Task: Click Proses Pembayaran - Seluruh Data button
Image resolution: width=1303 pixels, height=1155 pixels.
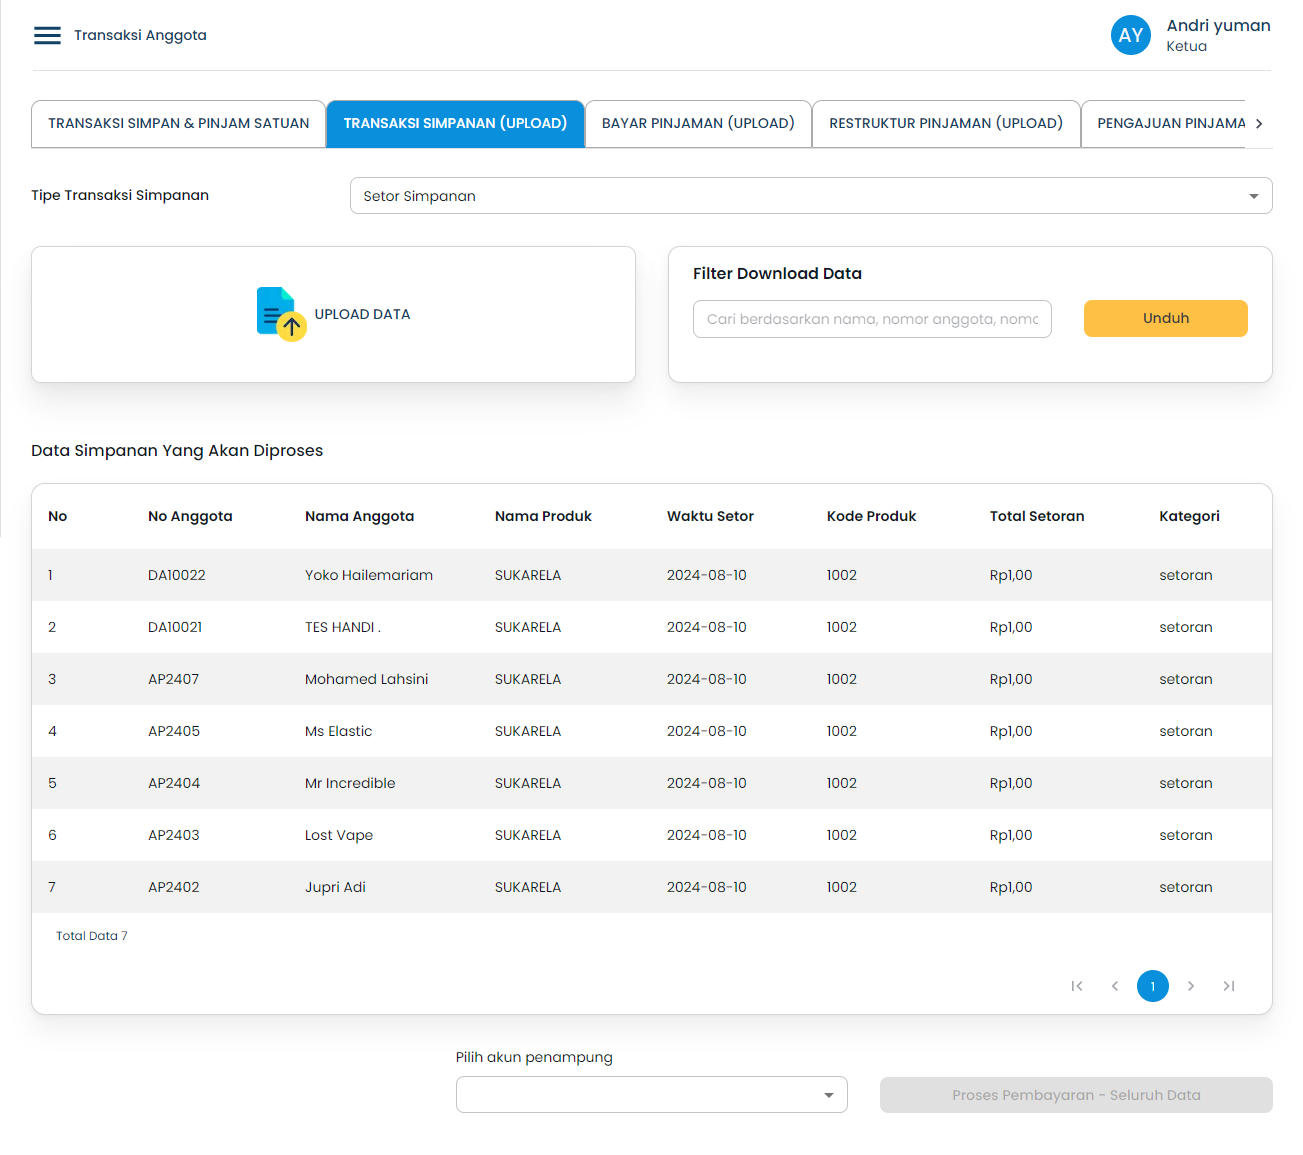Action: [x=1076, y=1095]
